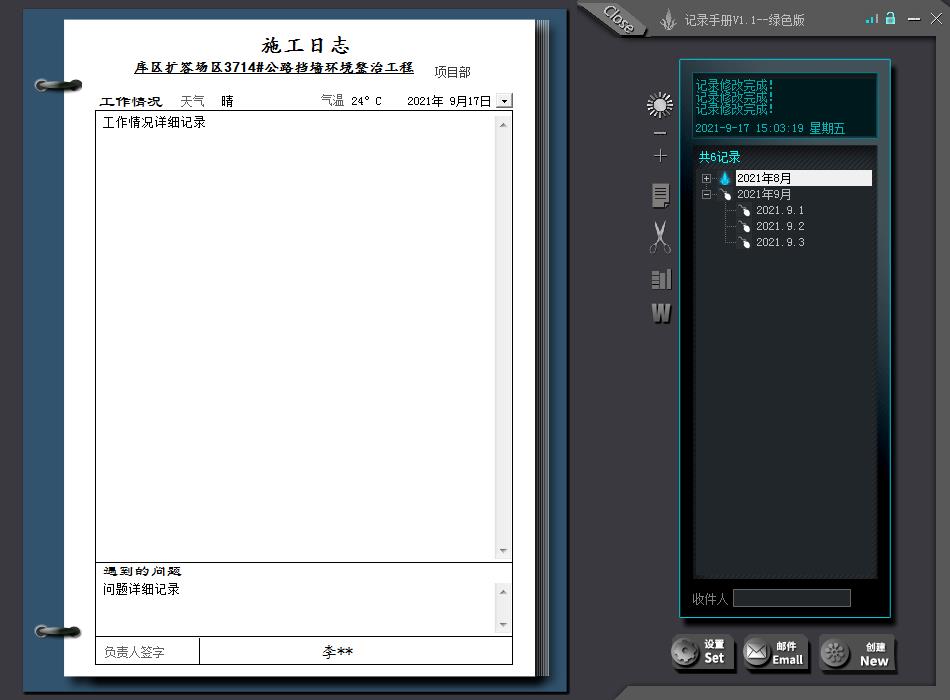Click the 负责人签字 label
Viewport: 950px width, 700px height.
(134, 652)
